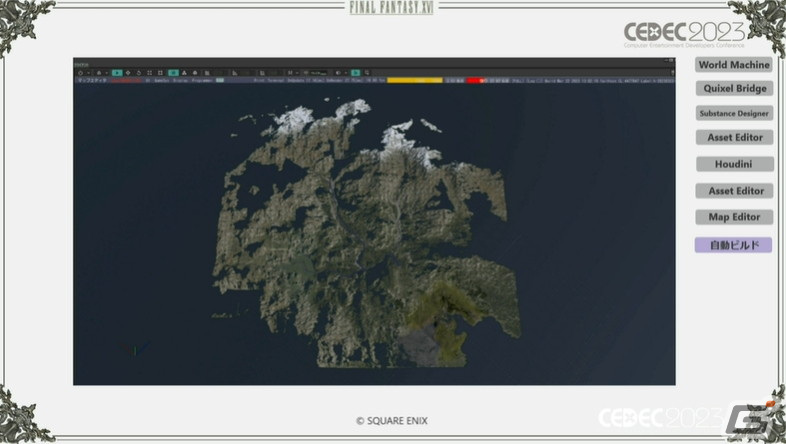Click the purple 自動ビルド button
786x444 pixels.
[733, 245]
